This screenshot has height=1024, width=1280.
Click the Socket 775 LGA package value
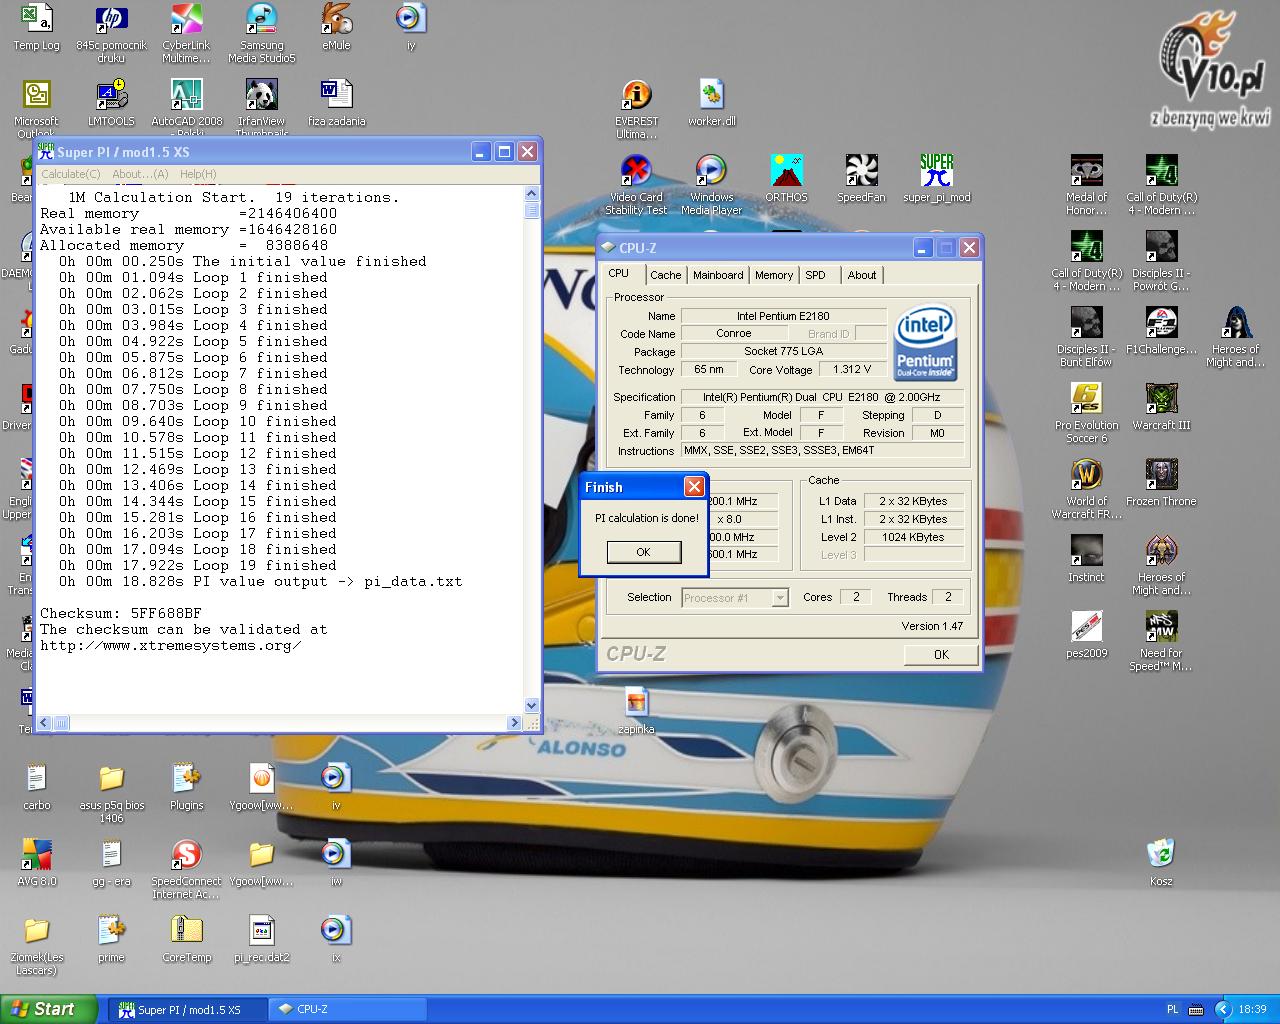(x=783, y=351)
